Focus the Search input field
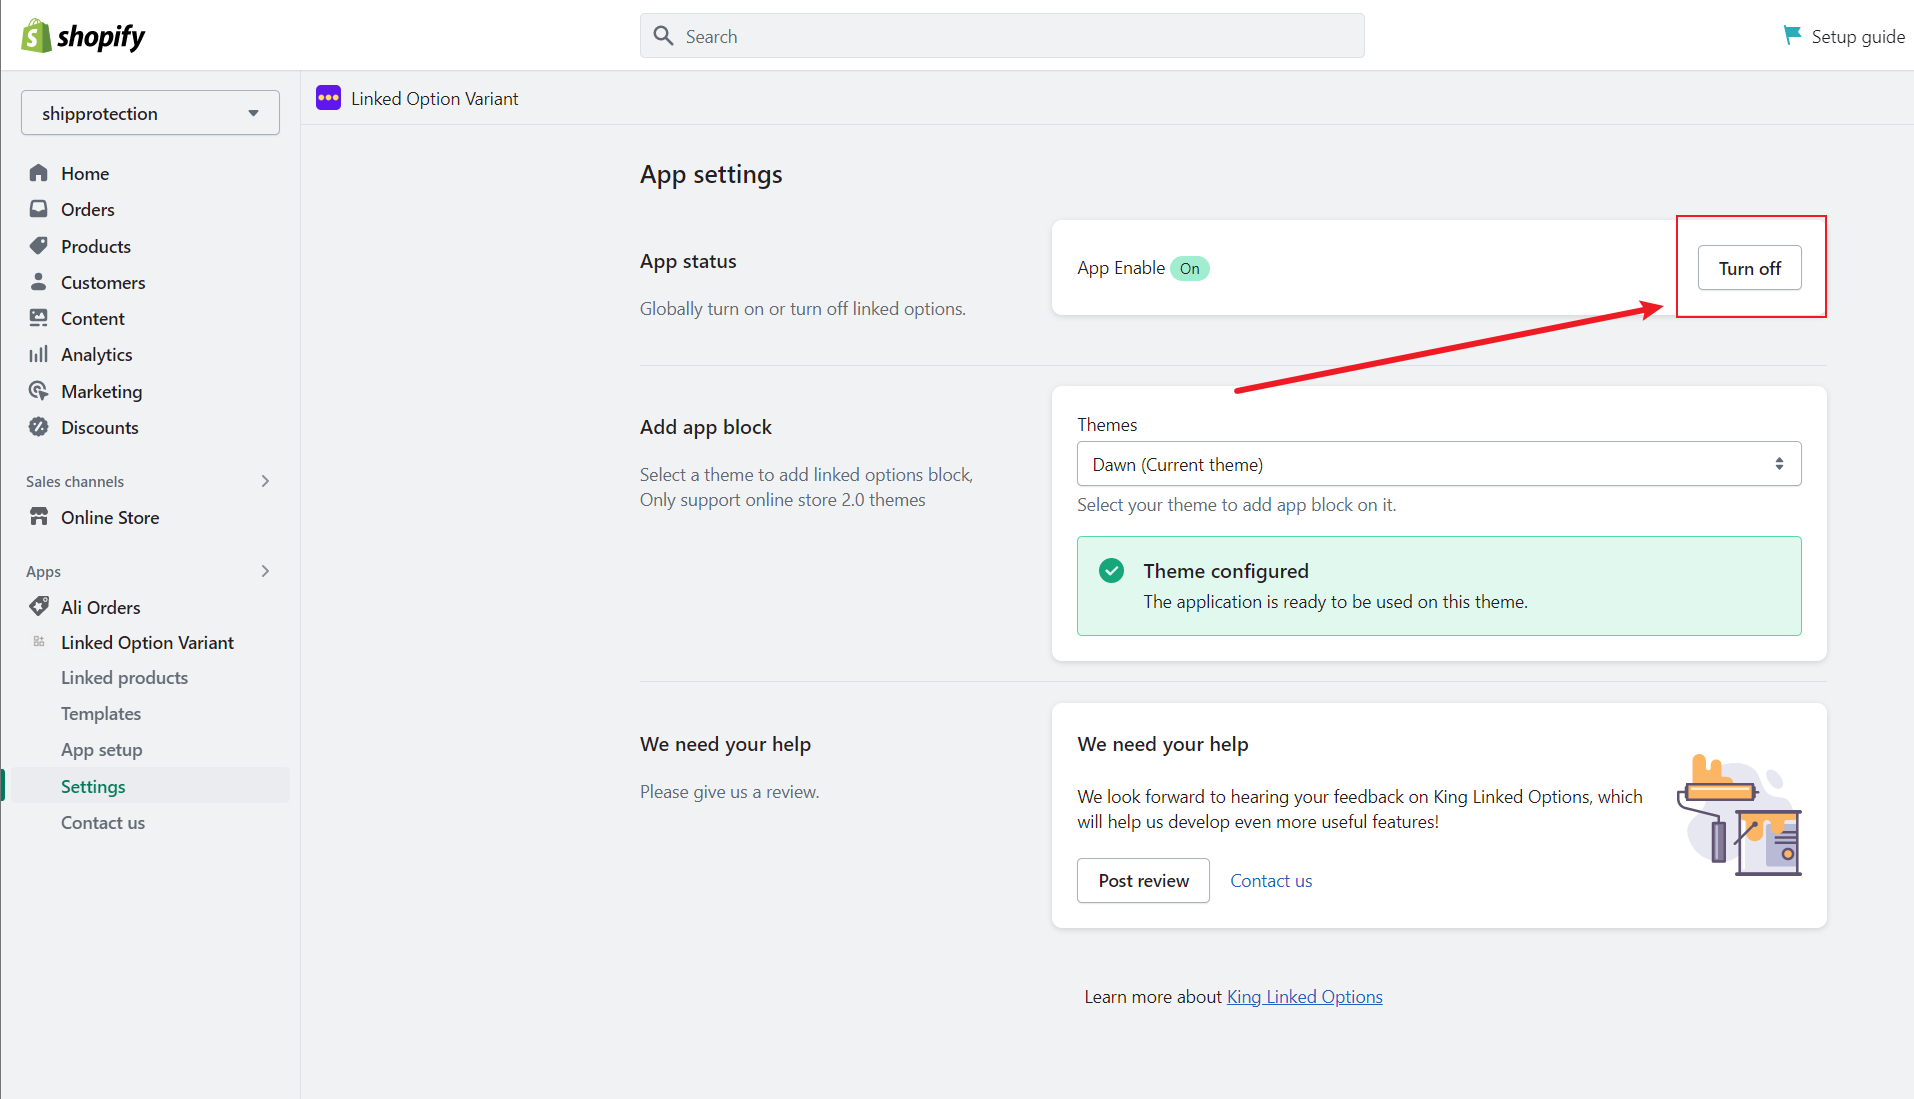This screenshot has width=1914, height=1099. tap(1002, 36)
